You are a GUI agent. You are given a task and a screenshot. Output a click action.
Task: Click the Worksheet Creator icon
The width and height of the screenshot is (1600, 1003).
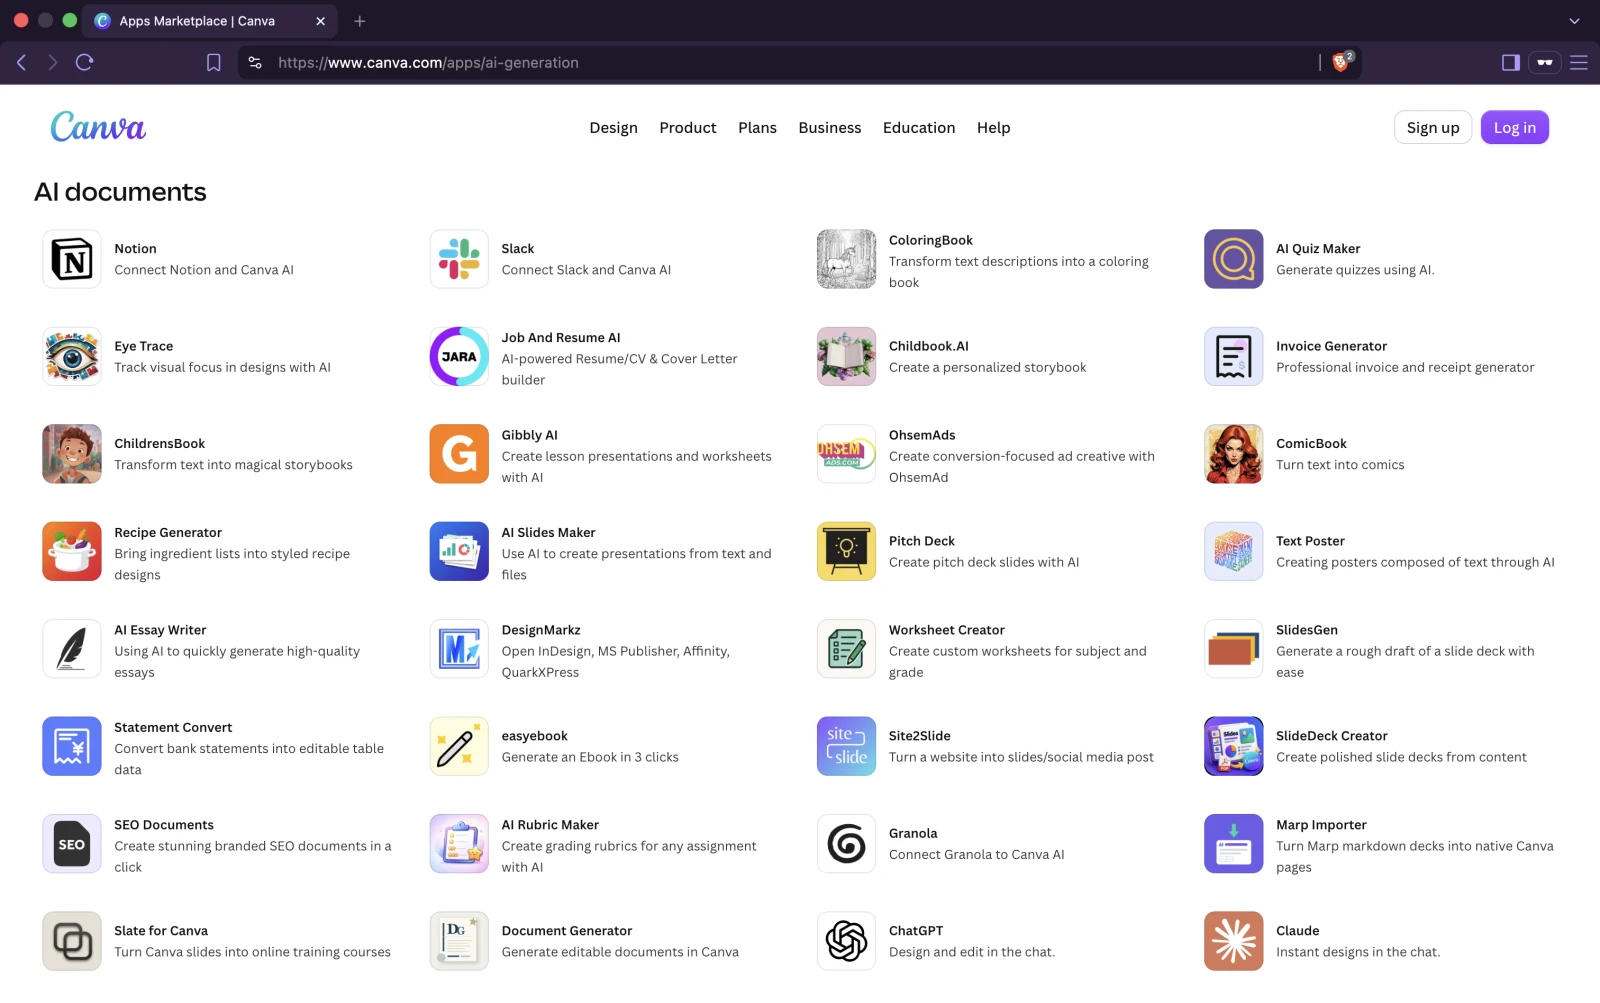click(846, 649)
